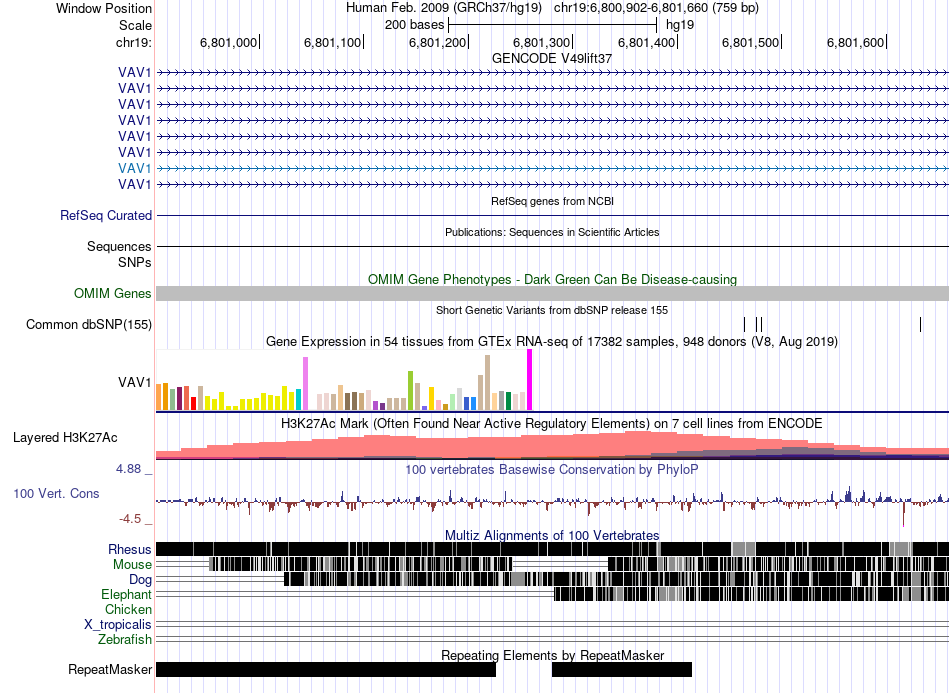The width and height of the screenshot is (950, 693).
Task: Click the tall tan GTEx expression bar
Action: [487, 383]
